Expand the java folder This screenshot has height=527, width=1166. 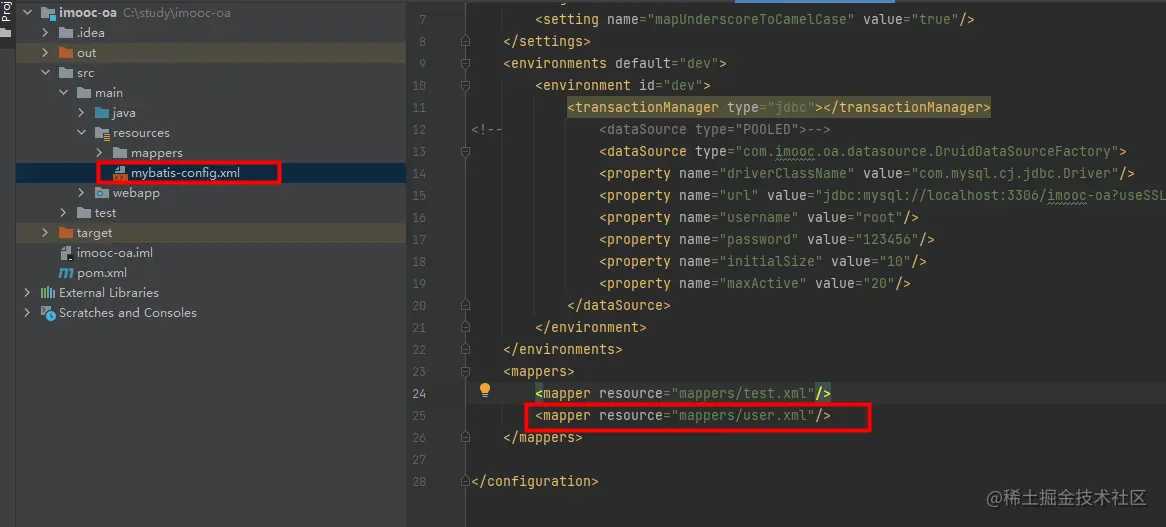[x=82, y=113]
